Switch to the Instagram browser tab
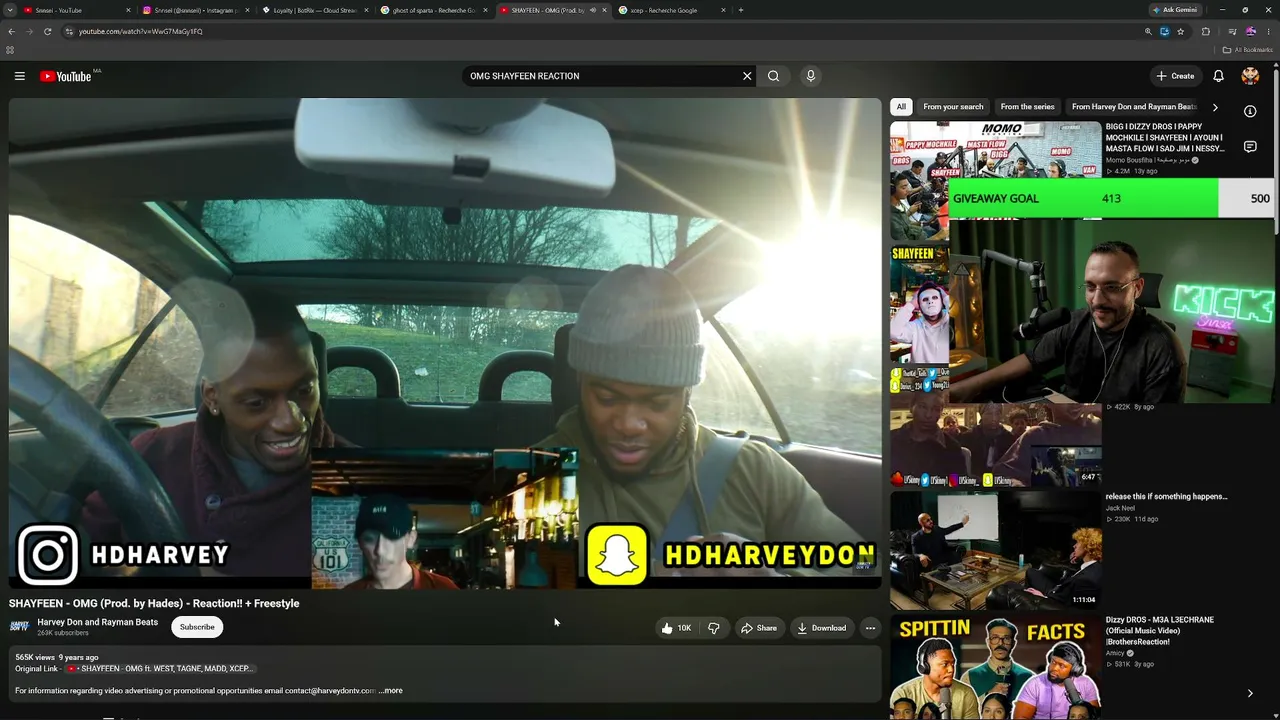This screenshot has height=720, width=1280. pos(196,10)
